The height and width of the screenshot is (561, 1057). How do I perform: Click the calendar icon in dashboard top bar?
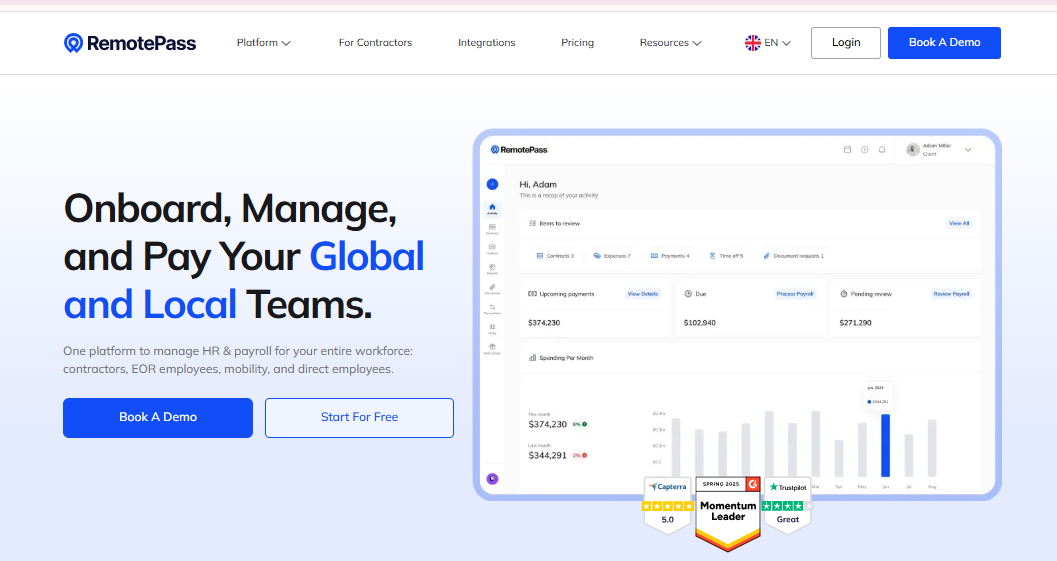pos(847,150)
